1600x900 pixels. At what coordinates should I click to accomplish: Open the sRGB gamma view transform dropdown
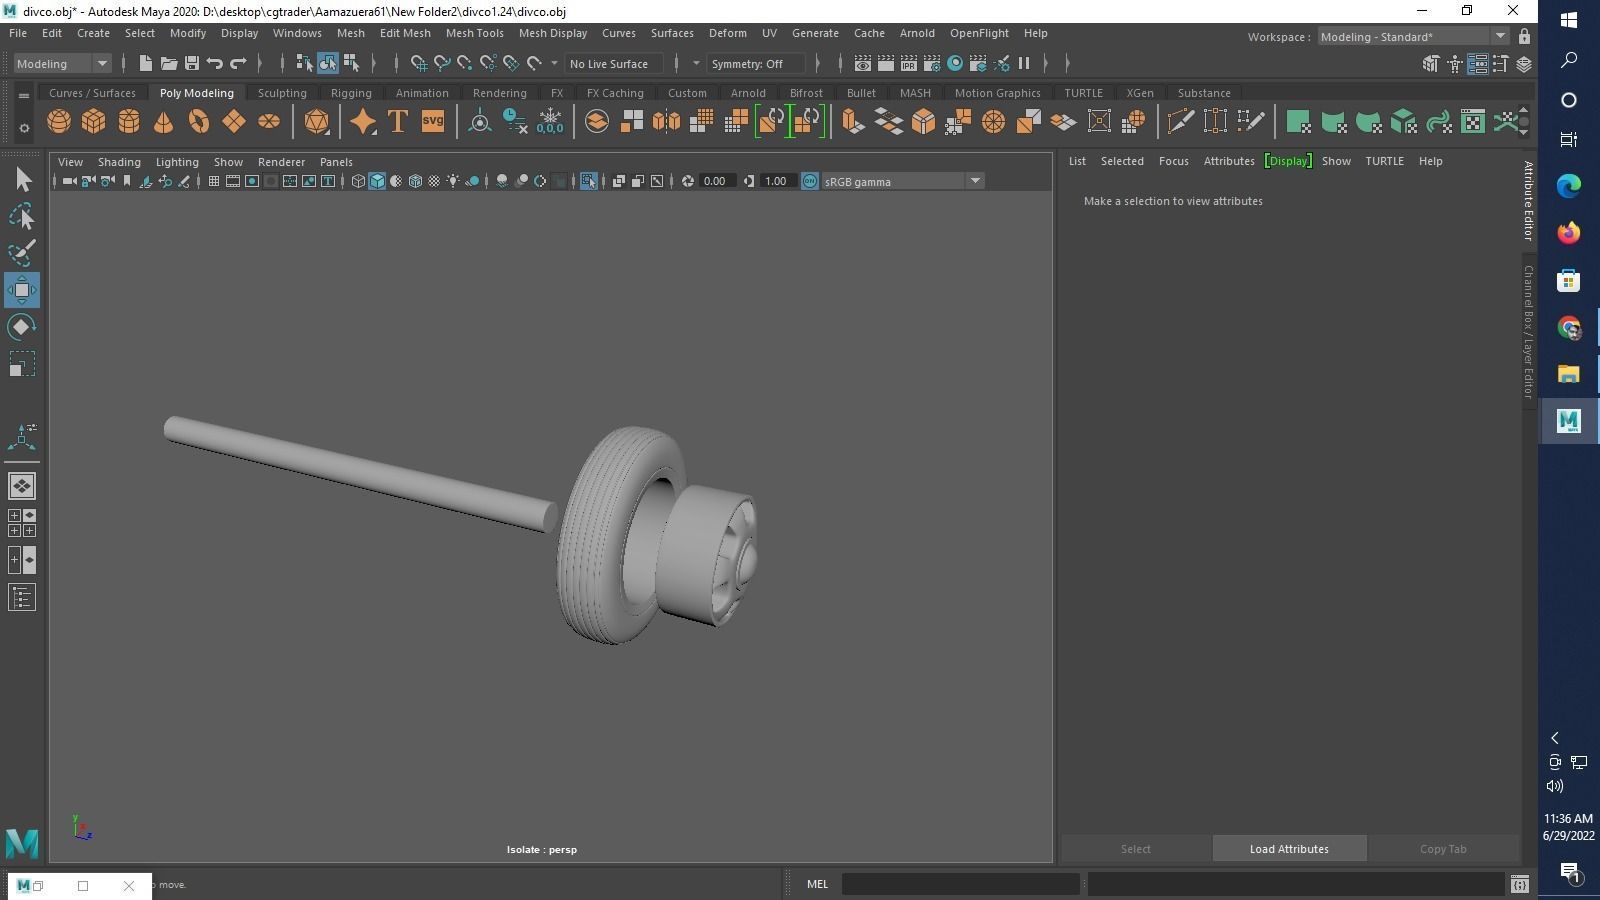pos(903,181)
